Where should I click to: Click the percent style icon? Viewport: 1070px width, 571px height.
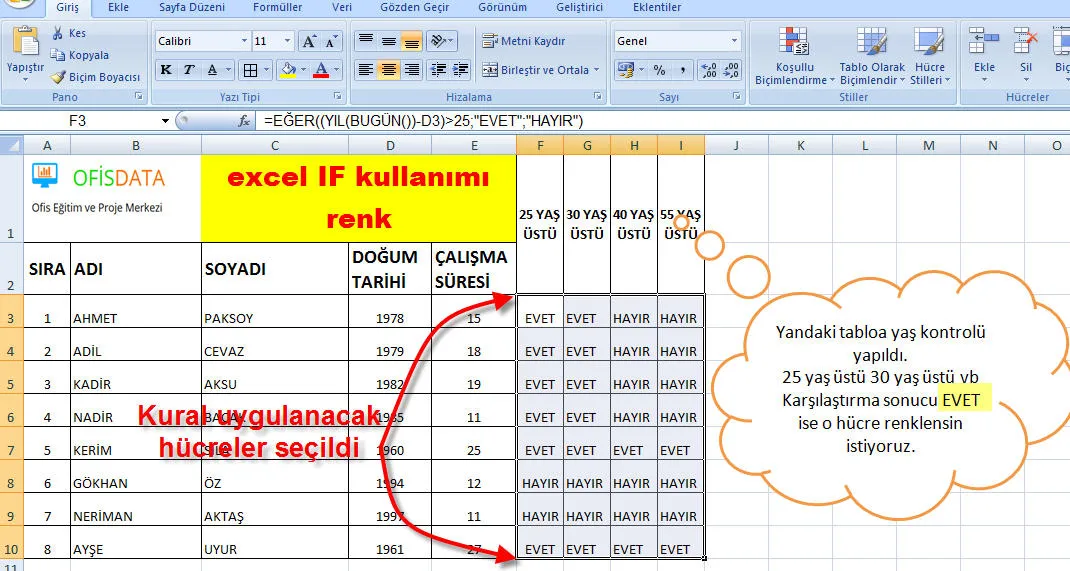(x=659, y=70)
